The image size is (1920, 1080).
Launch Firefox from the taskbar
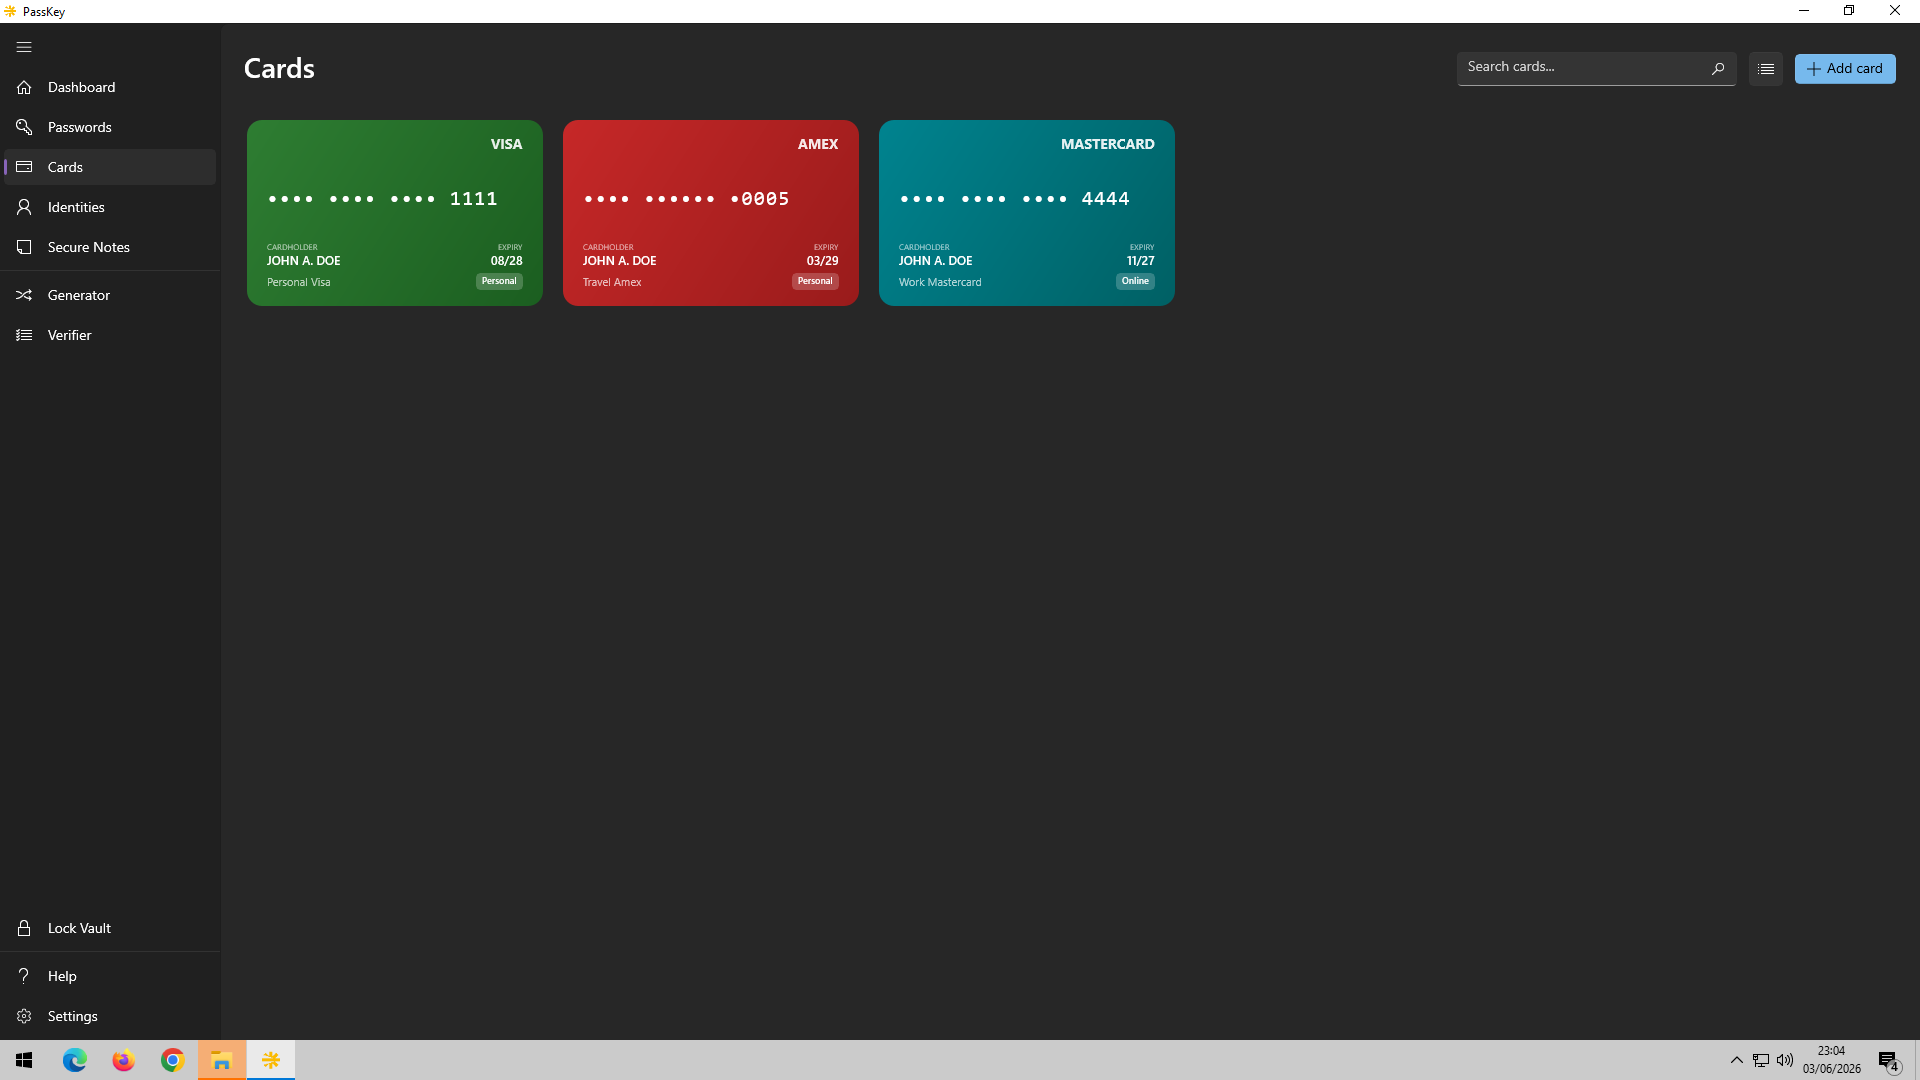click(123, 1060)
